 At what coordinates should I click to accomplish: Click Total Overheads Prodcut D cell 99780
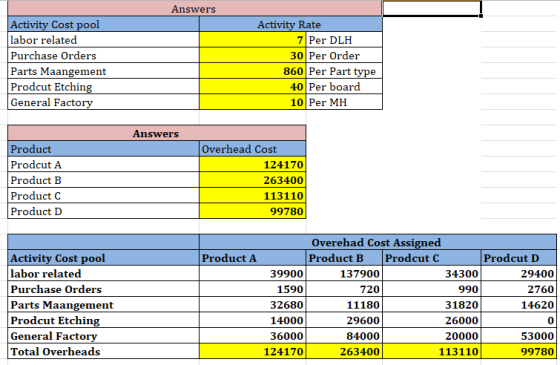click(x=519, y=351)
